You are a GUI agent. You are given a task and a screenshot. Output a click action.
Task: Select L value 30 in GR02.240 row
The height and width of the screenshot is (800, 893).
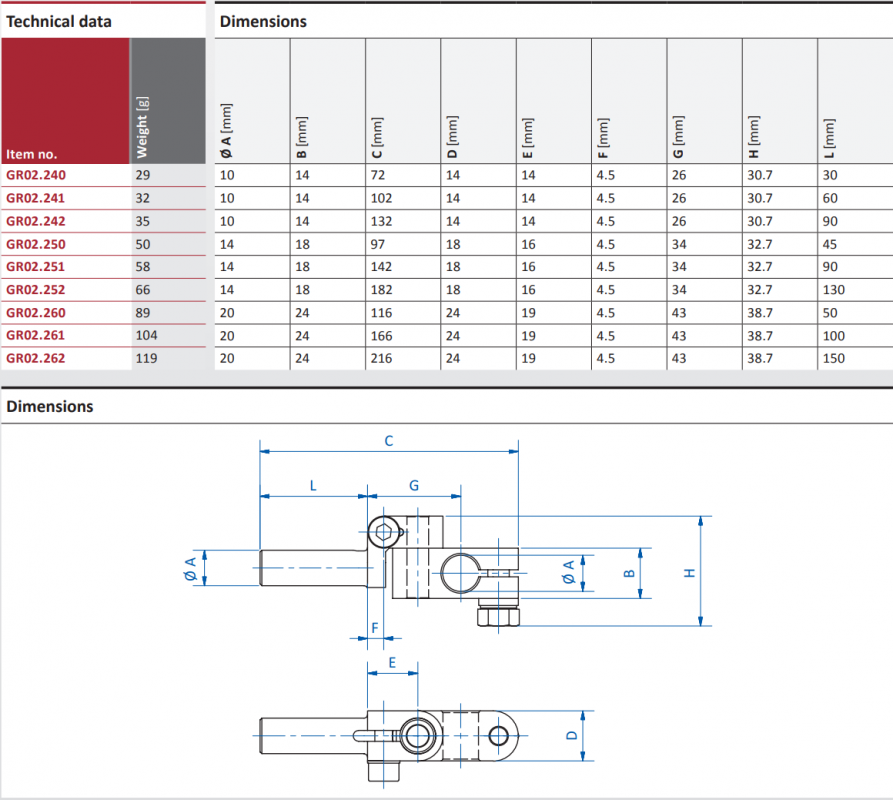830,175
